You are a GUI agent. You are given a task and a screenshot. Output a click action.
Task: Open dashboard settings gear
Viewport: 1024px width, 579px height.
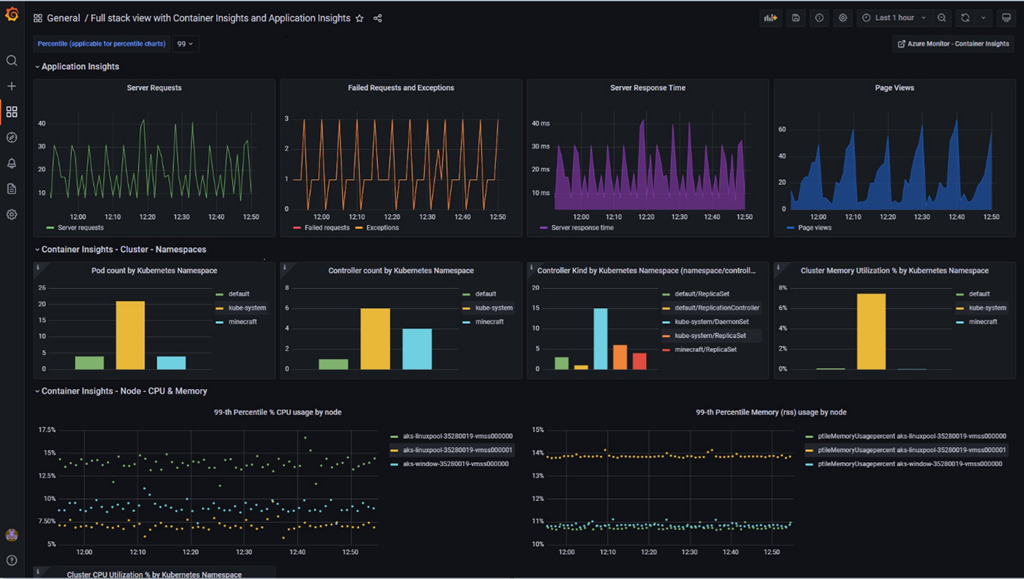coord(840,18)
